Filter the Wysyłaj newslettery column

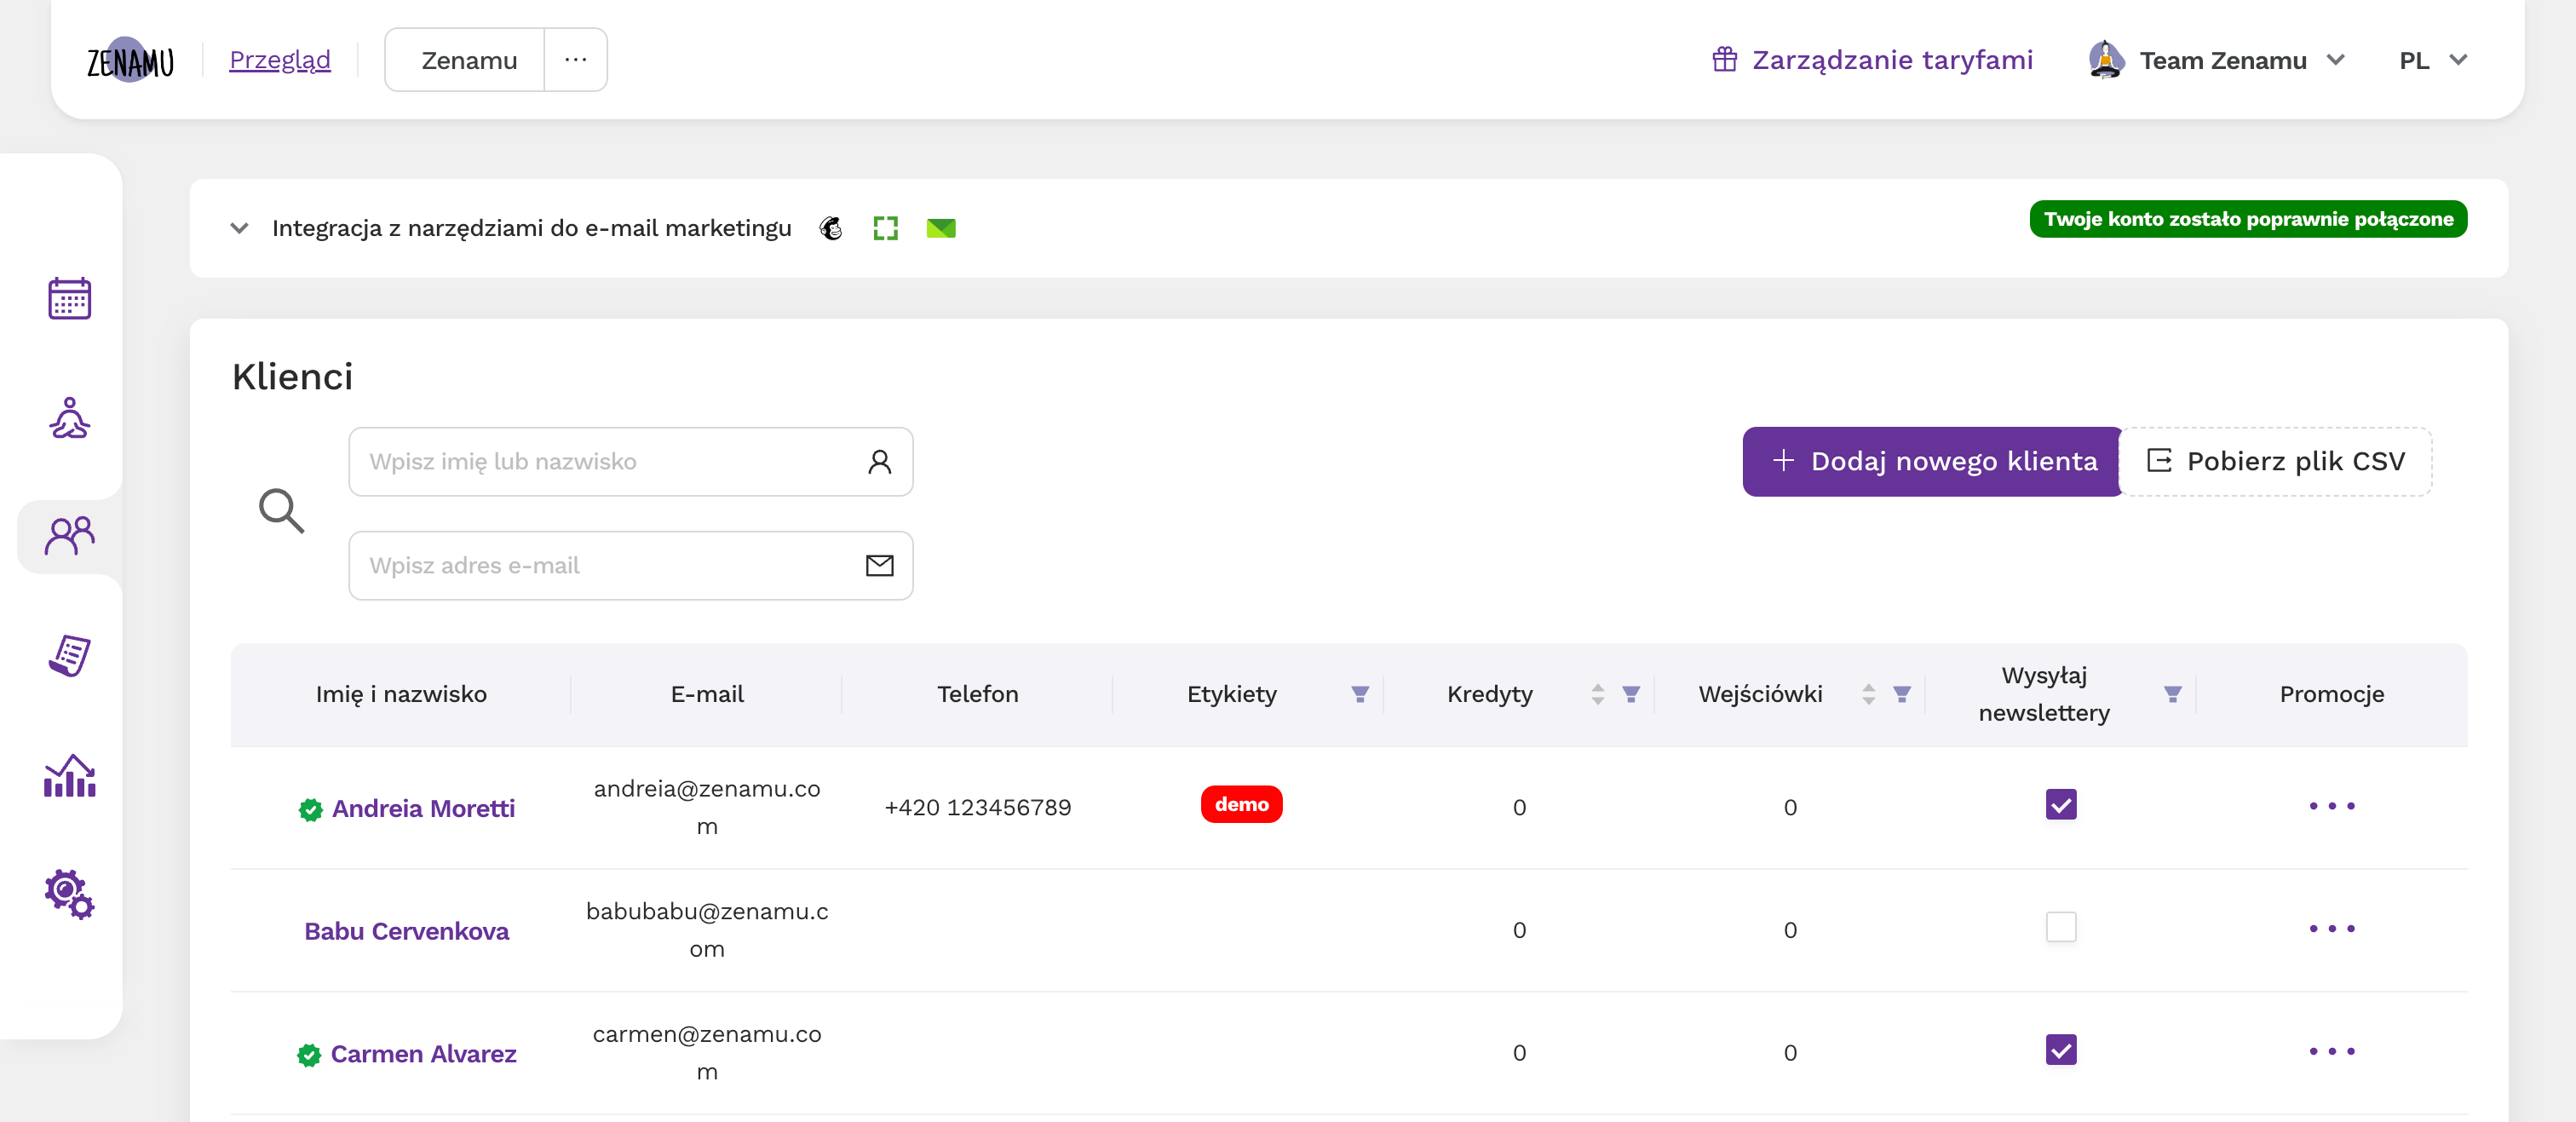coord(2173,694)
